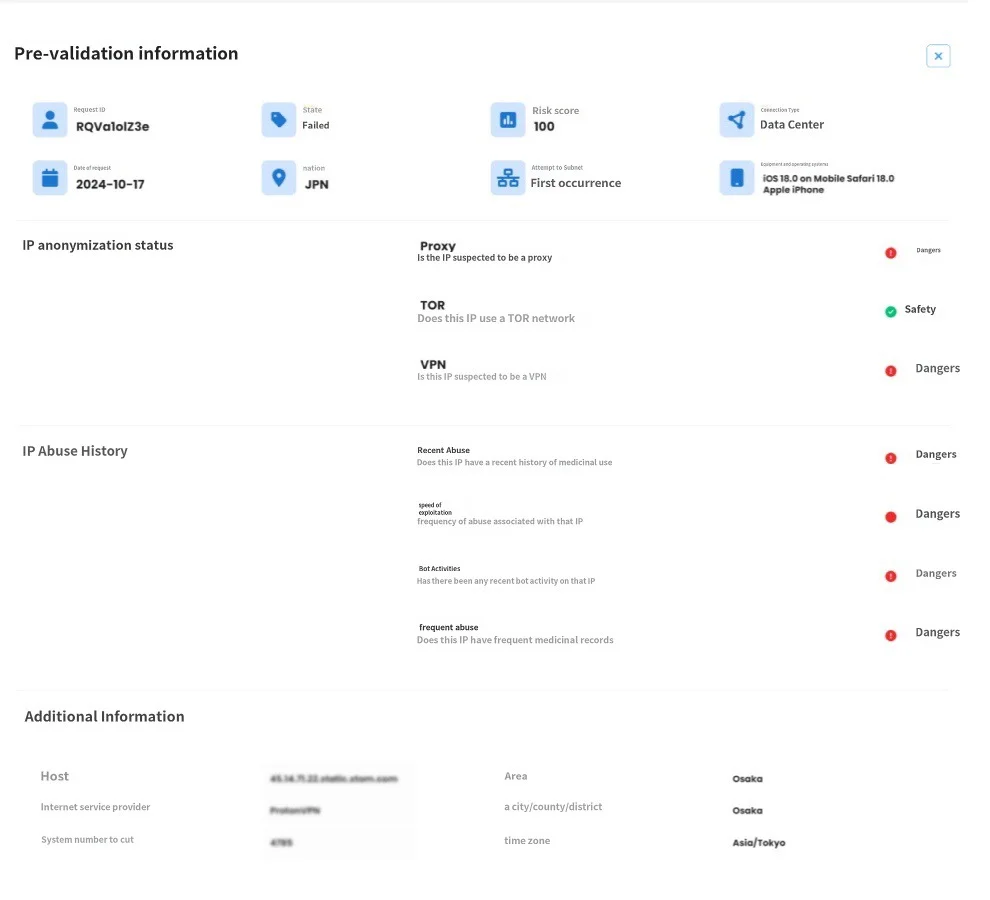Click the Request ID person icon
Screen dimensions: 990x900
[x=50, y=120]
